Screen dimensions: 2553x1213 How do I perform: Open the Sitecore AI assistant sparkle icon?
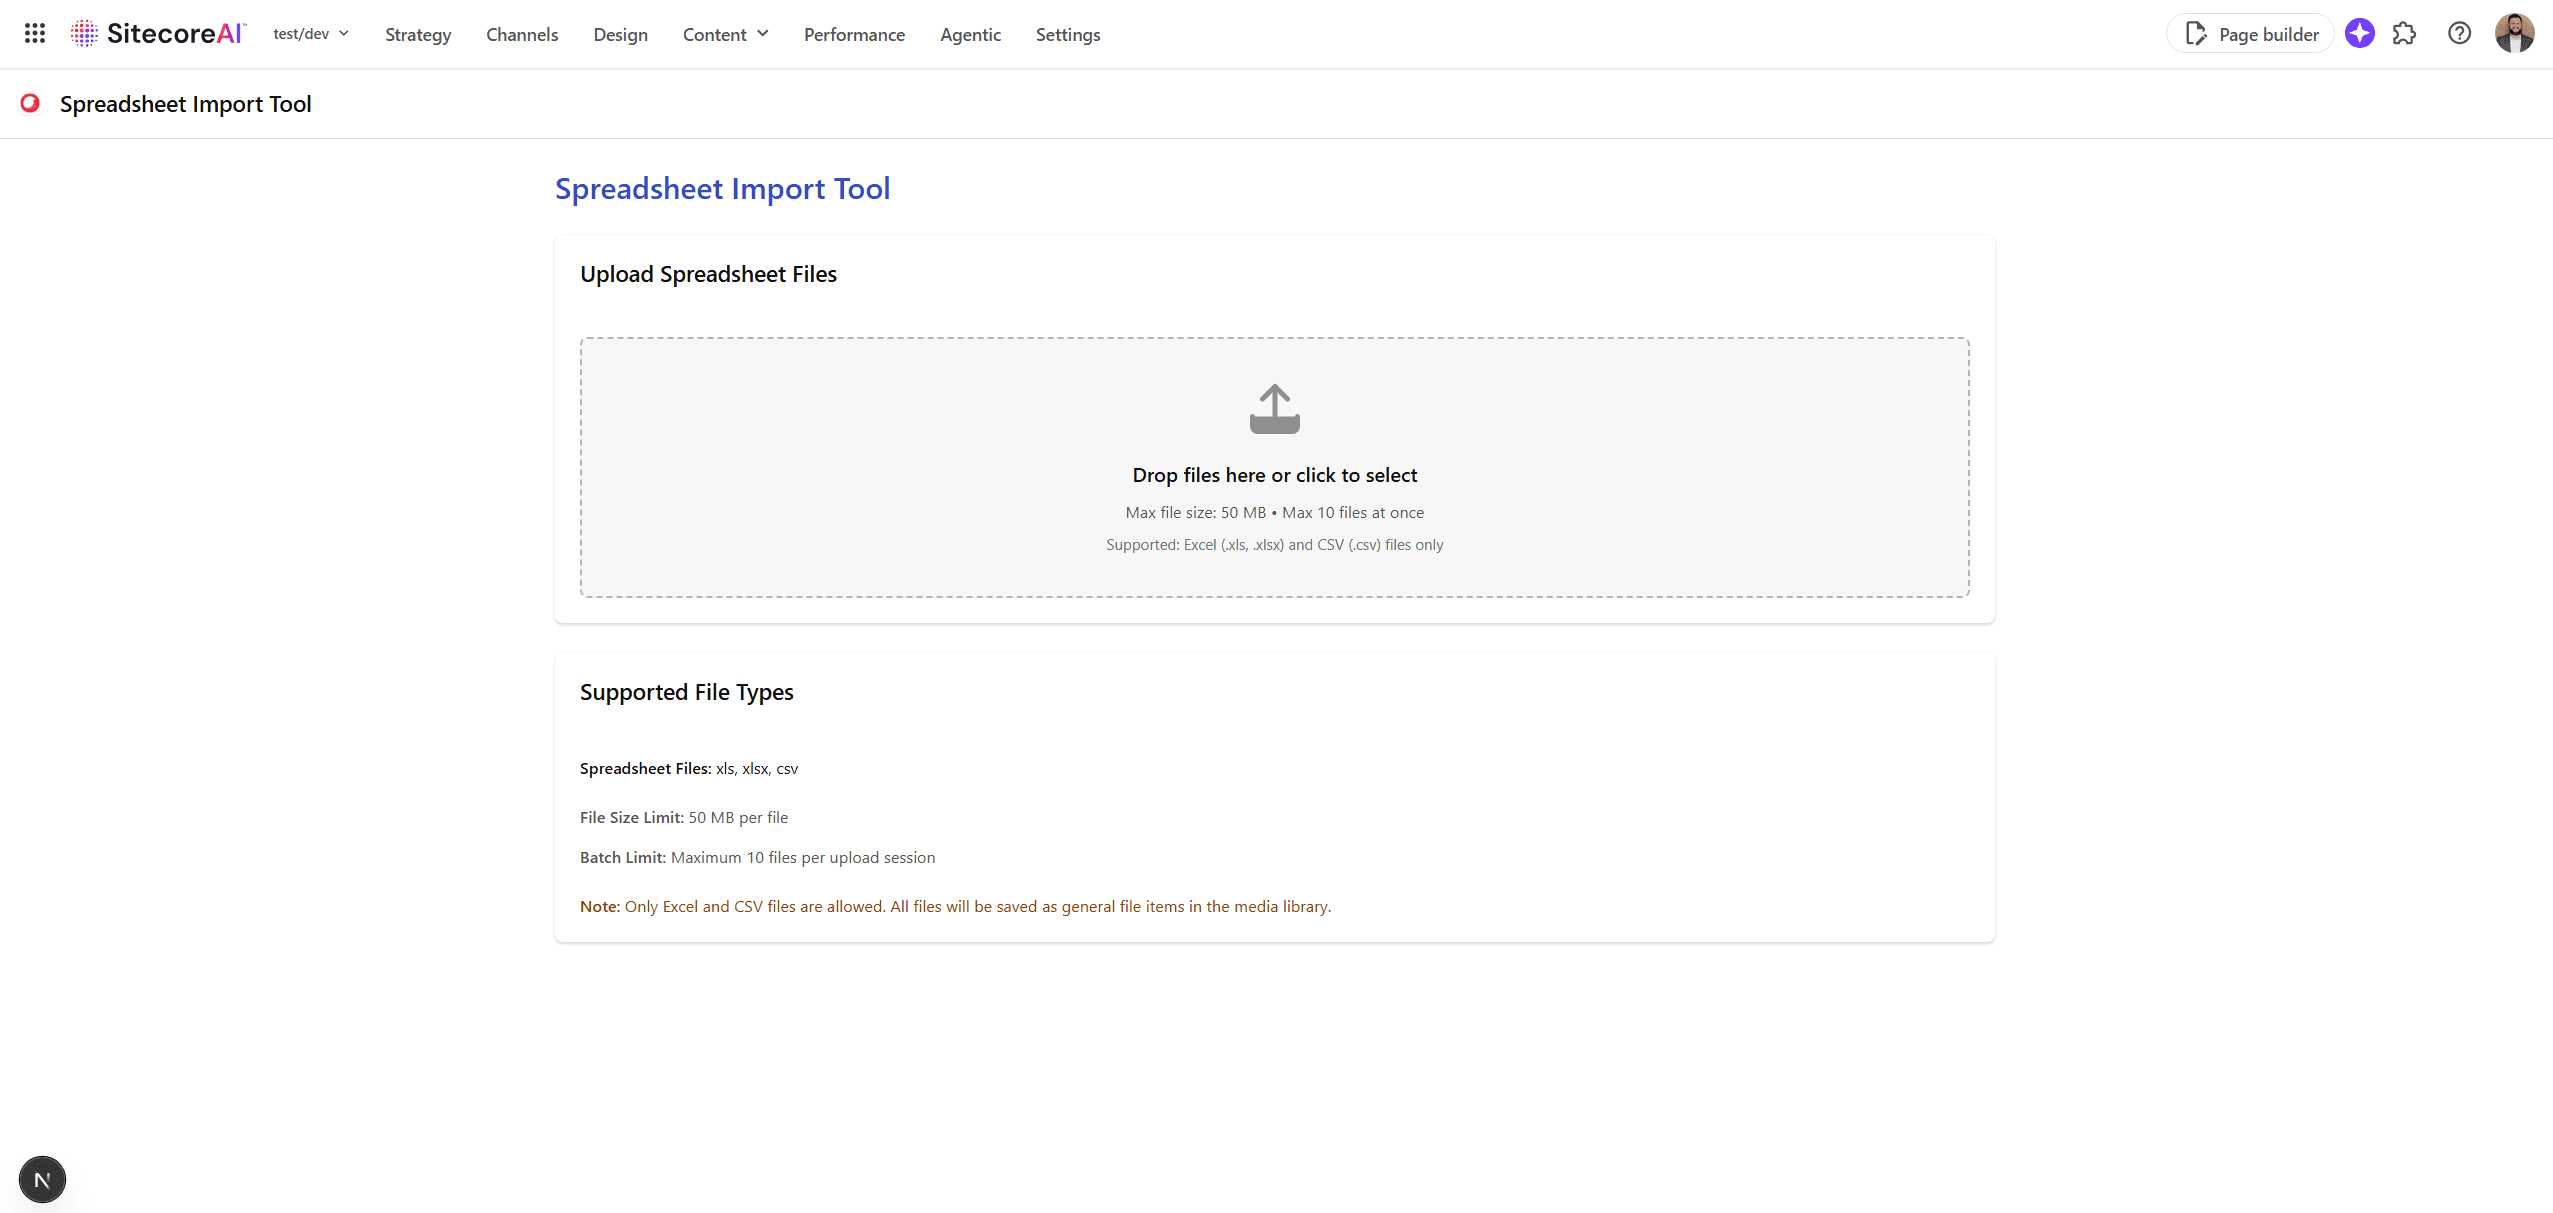(x=2360, y=33)
